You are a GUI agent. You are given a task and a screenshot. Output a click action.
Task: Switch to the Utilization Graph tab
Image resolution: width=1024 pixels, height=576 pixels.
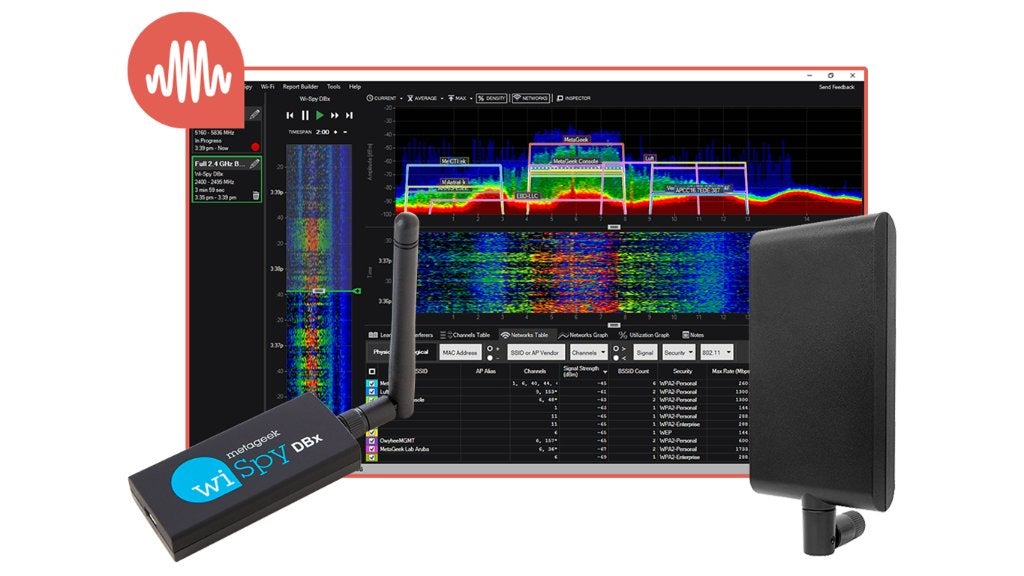point(644,335)
